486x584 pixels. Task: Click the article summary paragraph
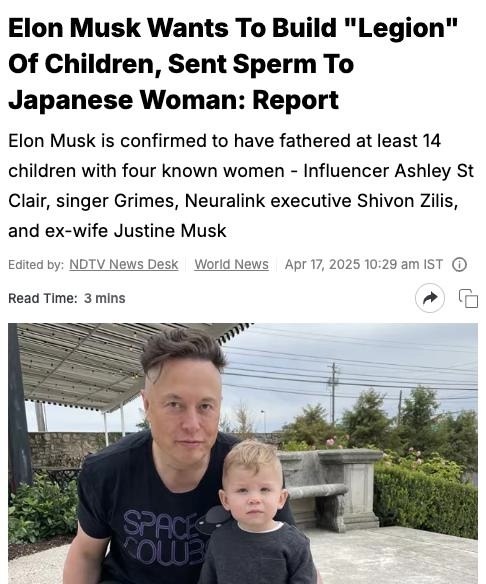tap(241, 186)
